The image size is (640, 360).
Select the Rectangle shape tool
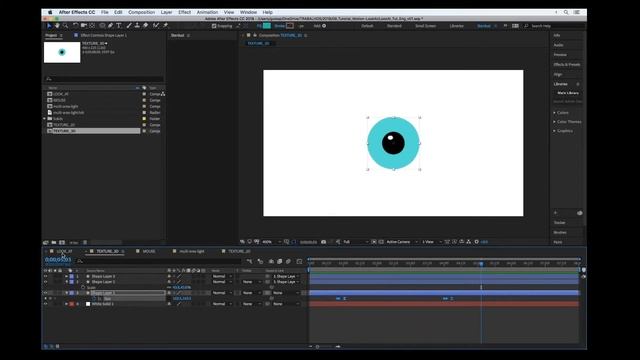click(102, 26)
